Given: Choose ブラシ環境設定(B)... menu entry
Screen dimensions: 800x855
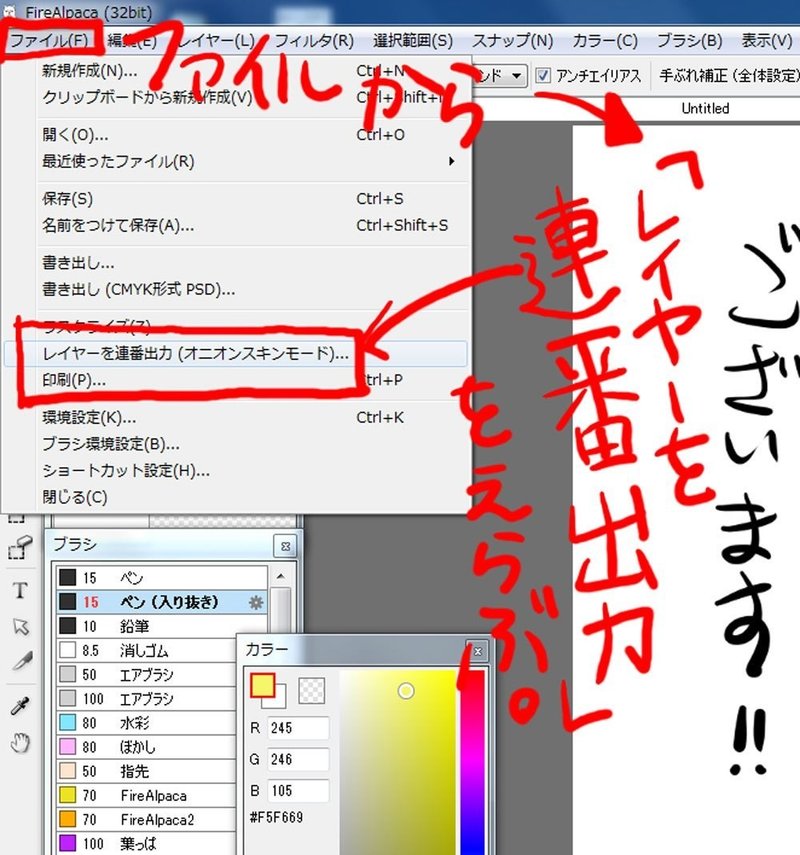Looking at the screenshot, I should (237, 444).
